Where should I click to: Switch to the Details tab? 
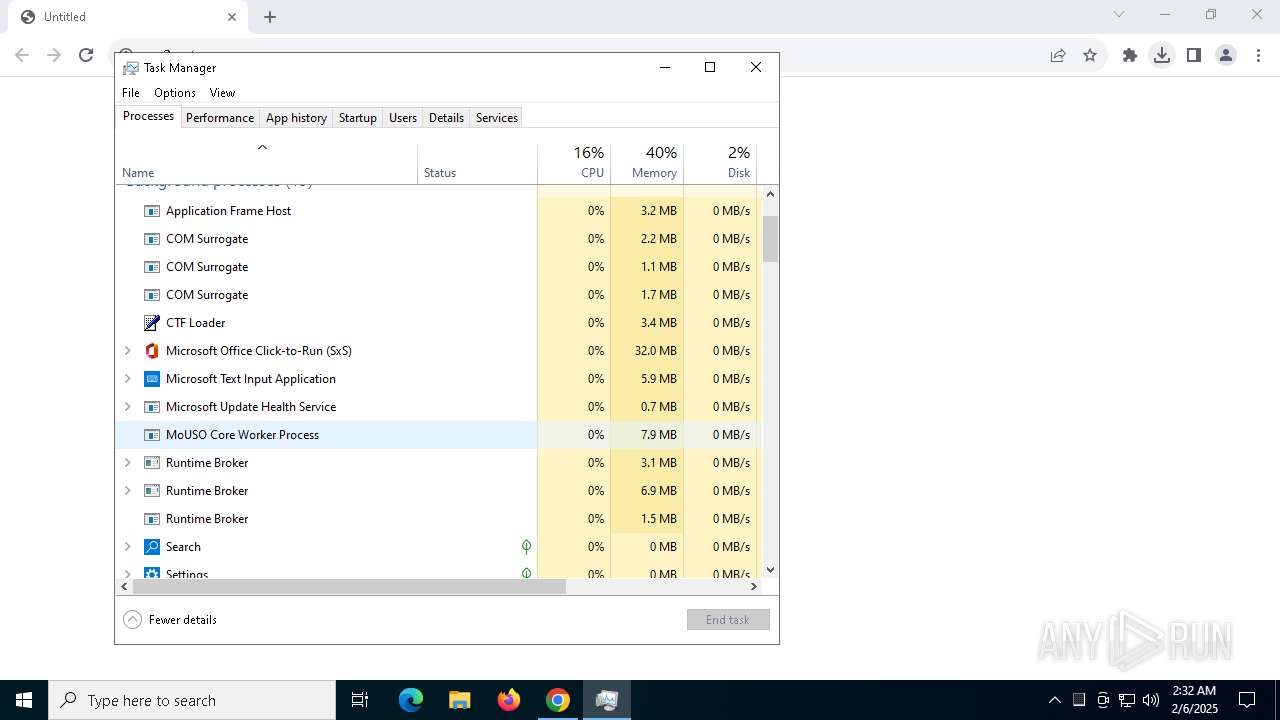[x=446, y=118]
